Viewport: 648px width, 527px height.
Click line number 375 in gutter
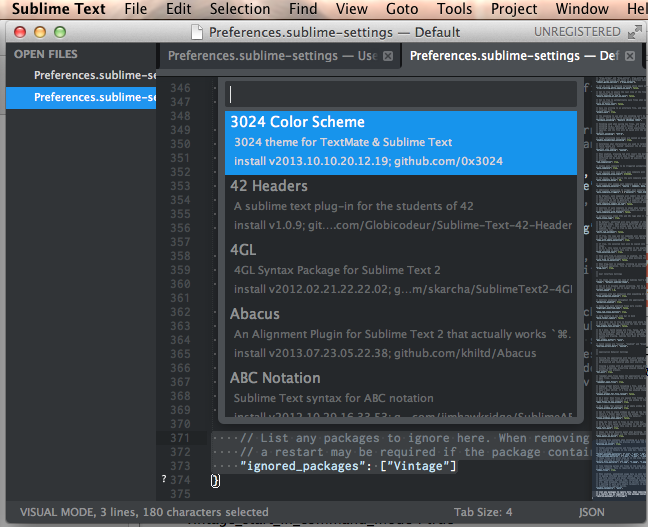(180, 494)
